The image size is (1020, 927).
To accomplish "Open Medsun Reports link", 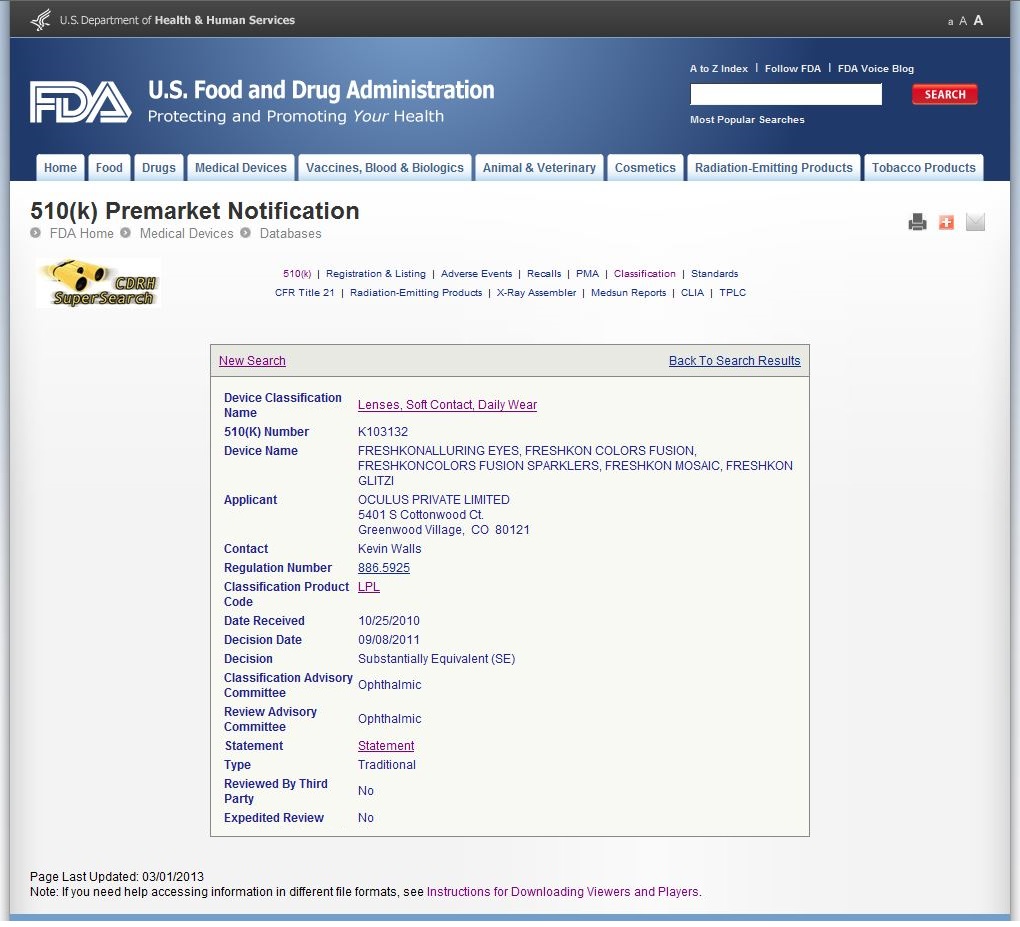I will (x=628, y=293).
